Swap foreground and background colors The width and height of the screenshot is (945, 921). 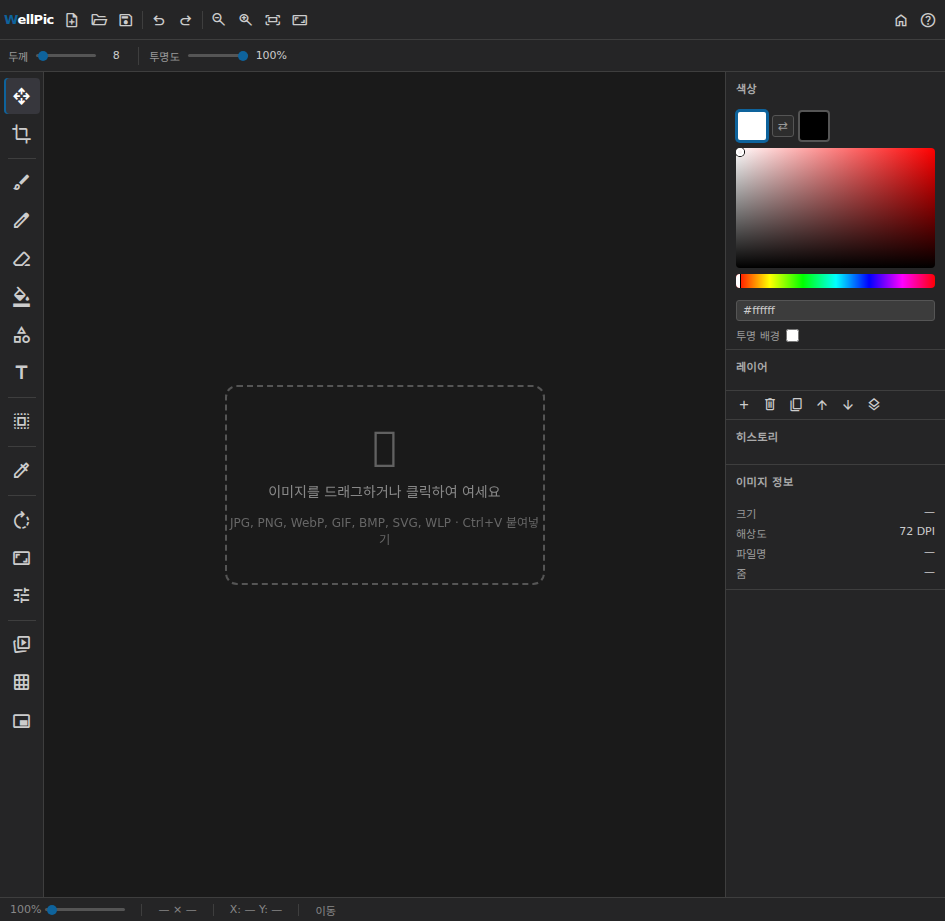pos(783,126)
